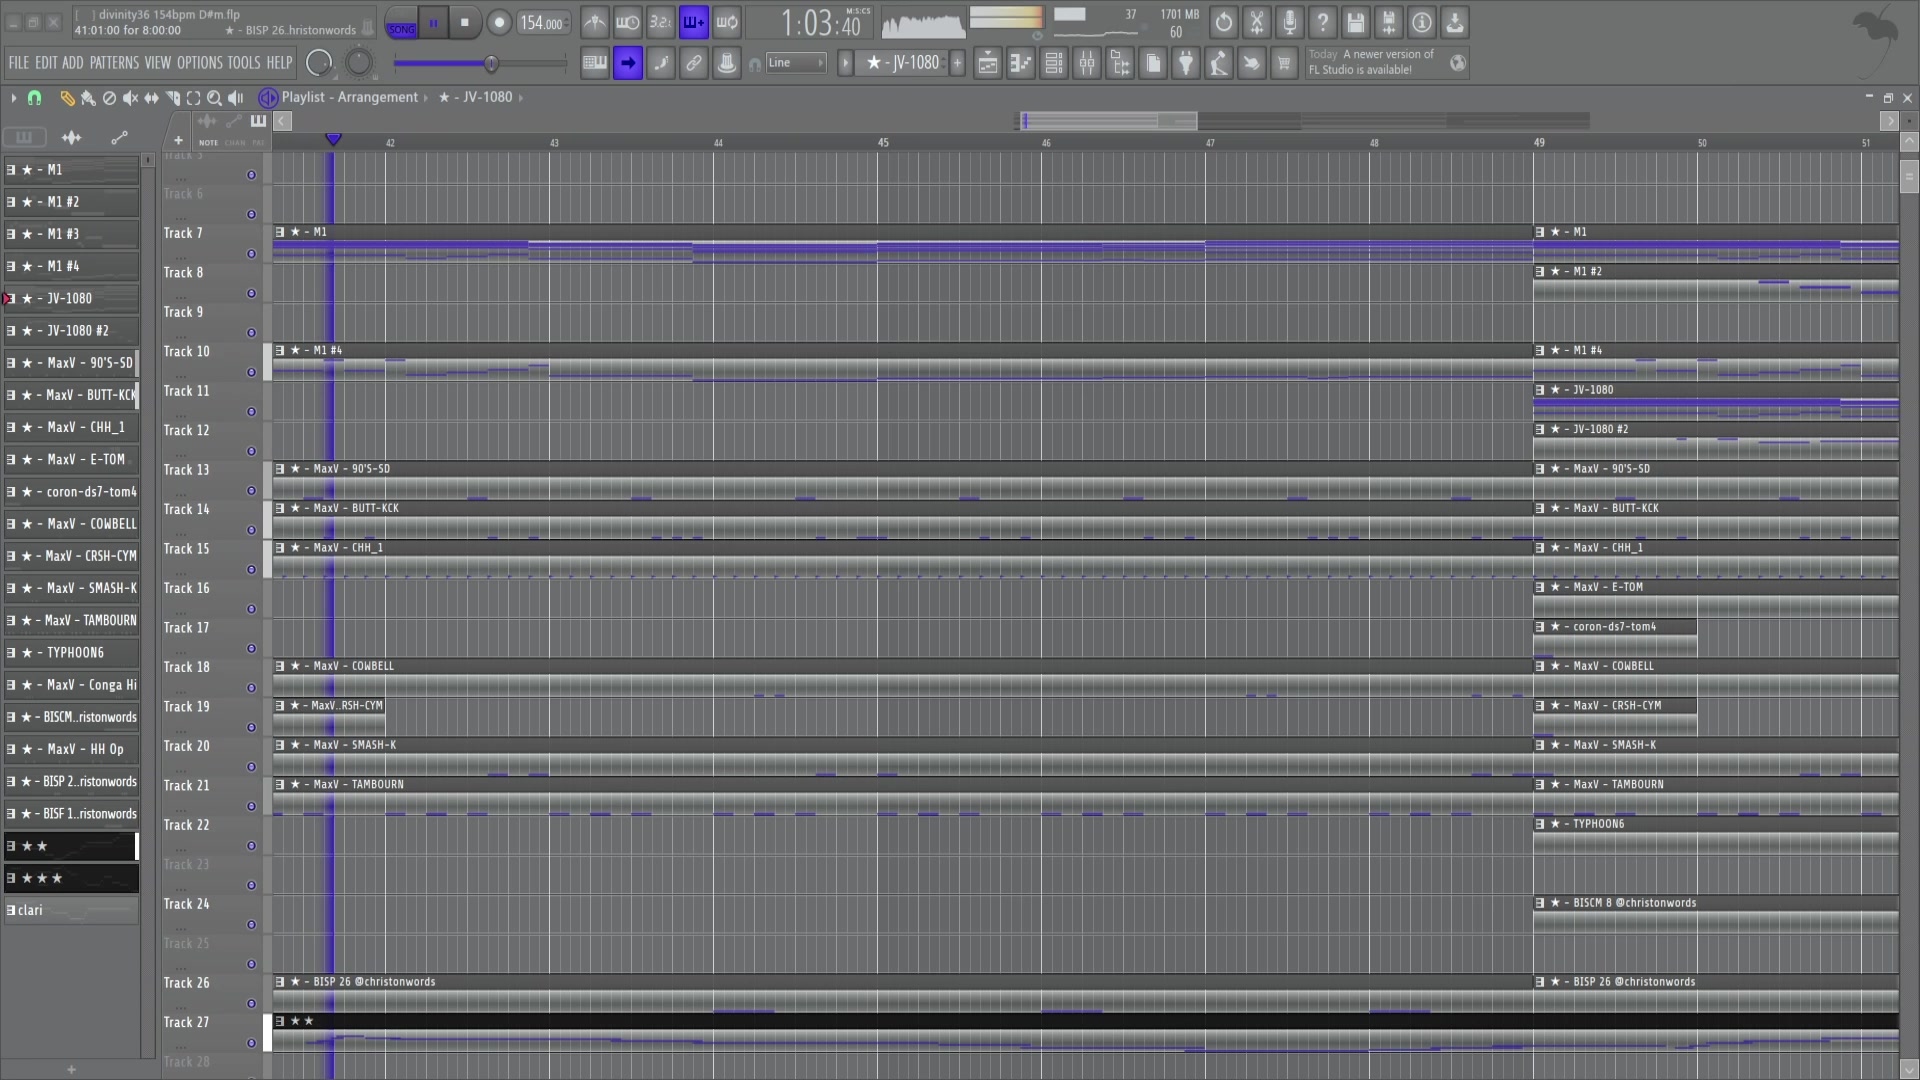The width and height of the screenshot is (1920, 1080).
Task: Toggle mute switch on Track 10
Action: point(251,372)
